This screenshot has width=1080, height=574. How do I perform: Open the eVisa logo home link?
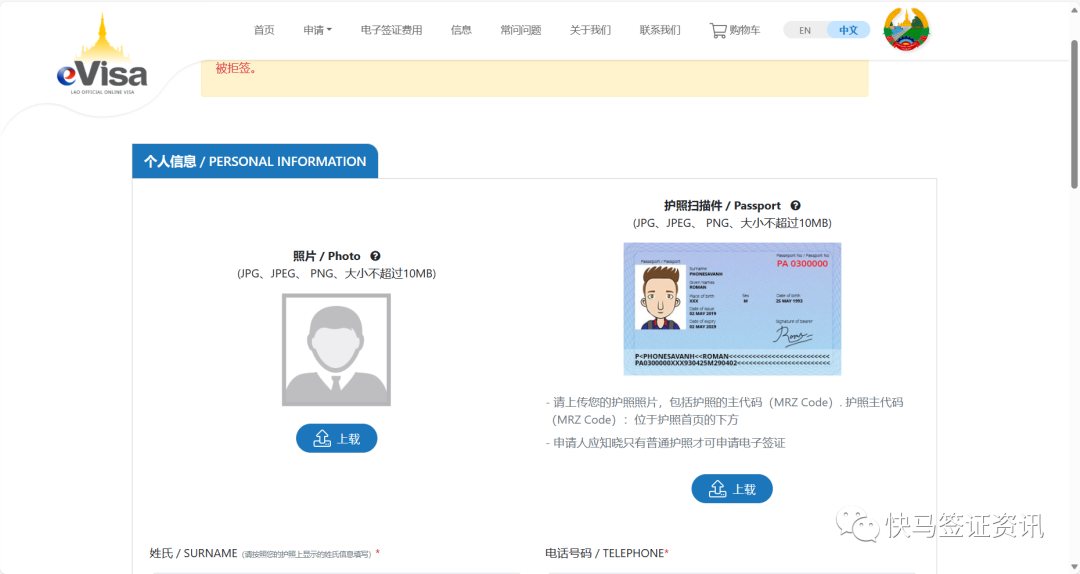pyautogui.click(x=102, y=54)
